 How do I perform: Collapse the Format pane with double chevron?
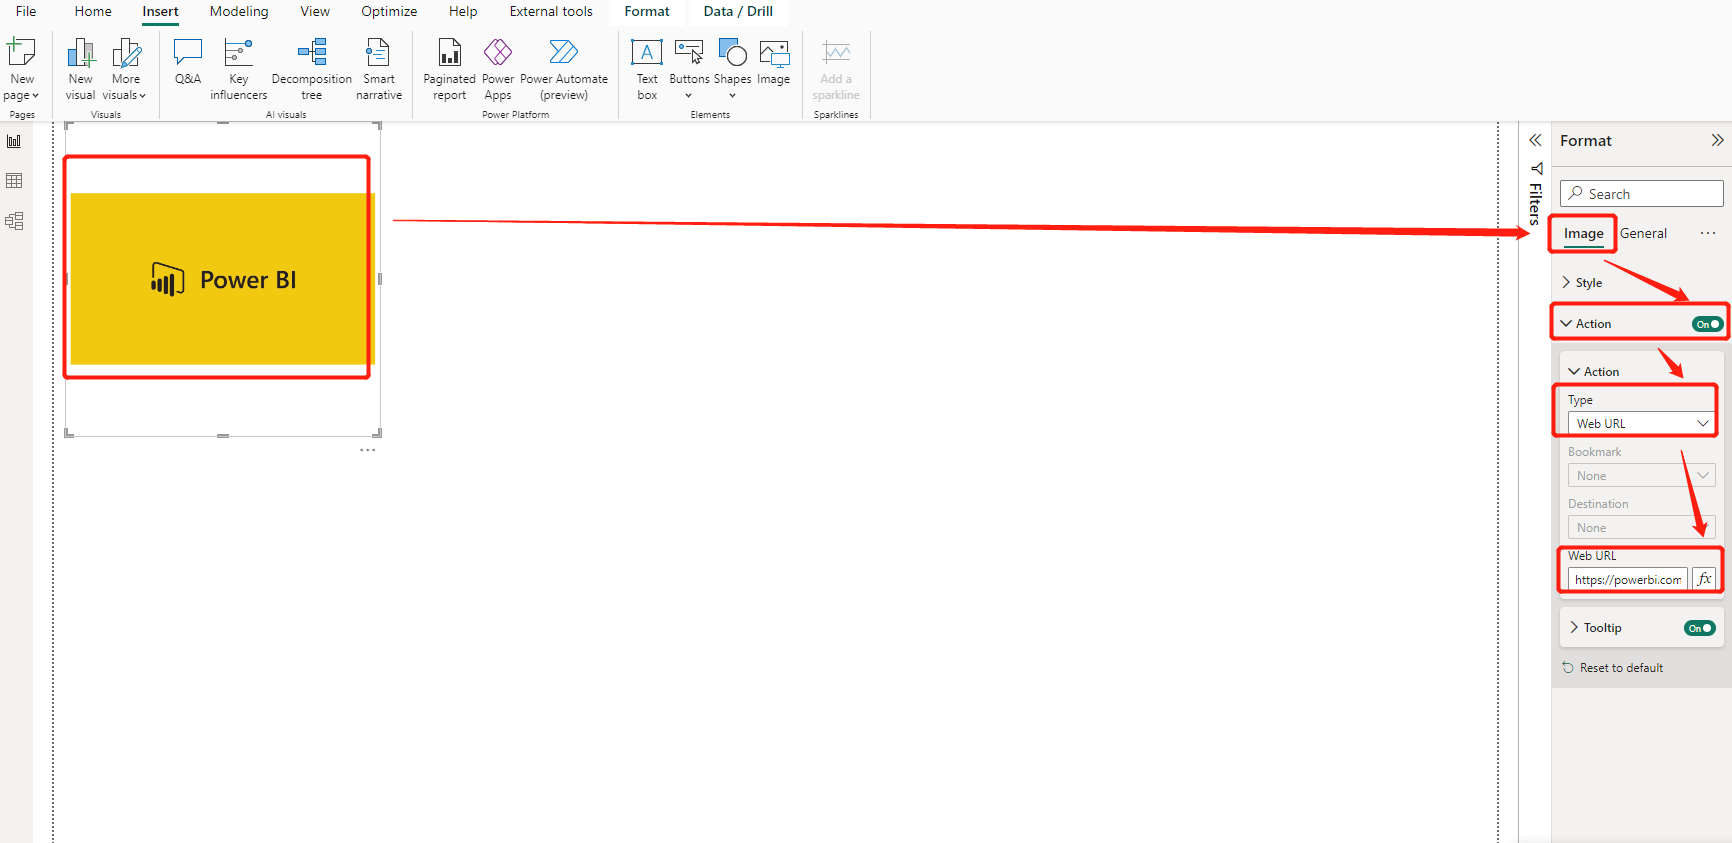1717,140
